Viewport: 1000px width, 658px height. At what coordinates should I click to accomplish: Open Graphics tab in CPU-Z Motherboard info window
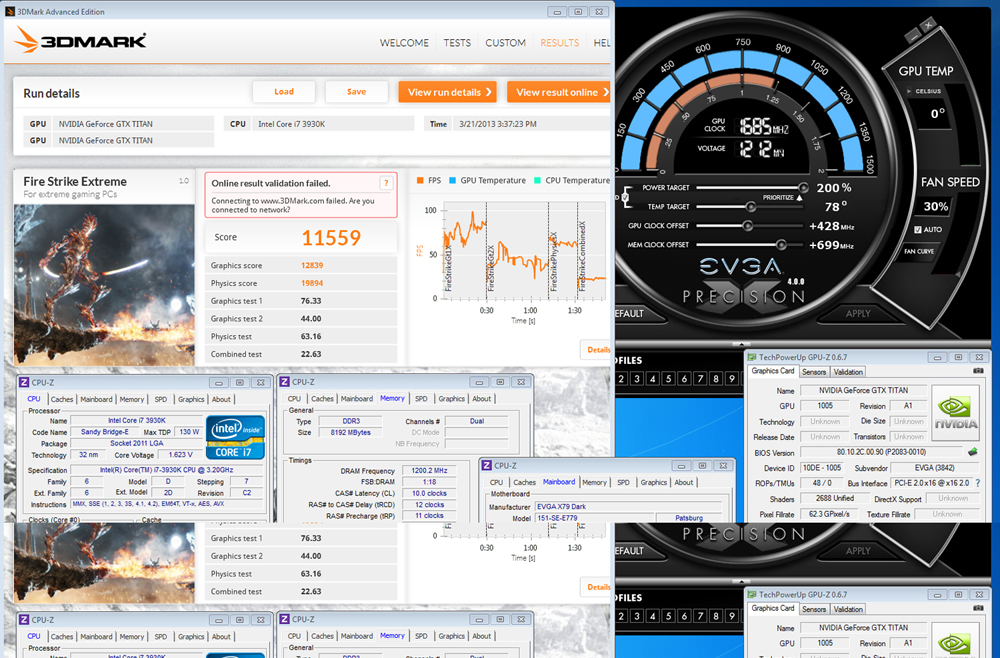tap(653, 483)
